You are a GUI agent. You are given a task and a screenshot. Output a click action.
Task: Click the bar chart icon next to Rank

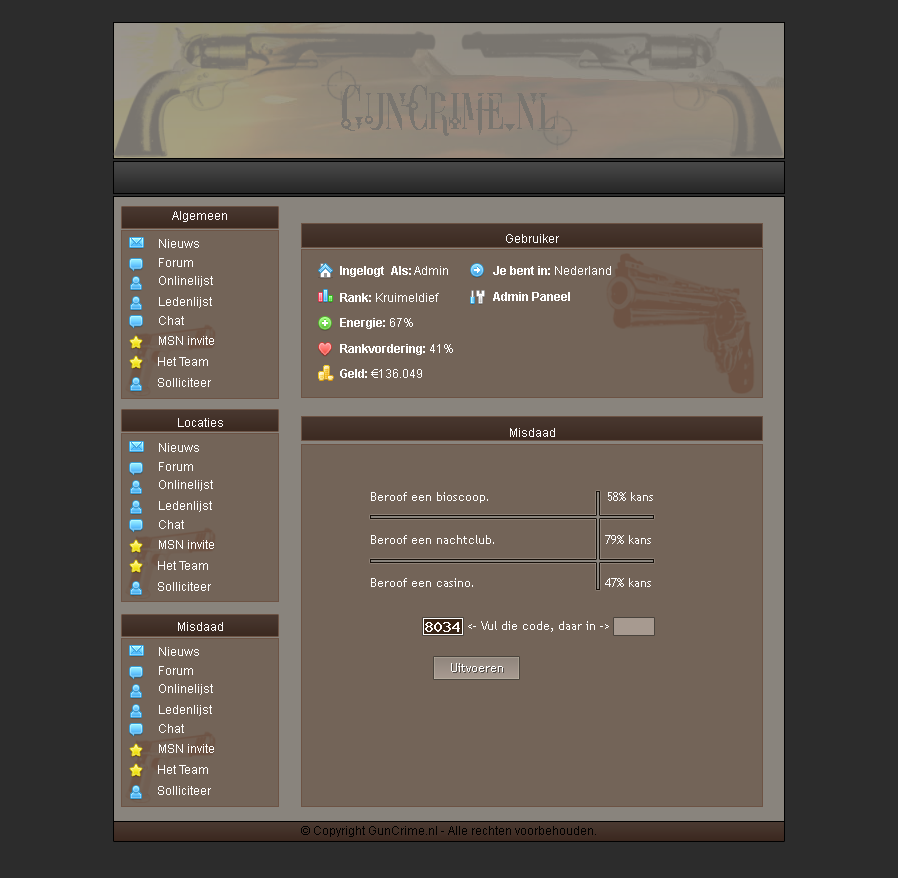(x=325, y=296)
